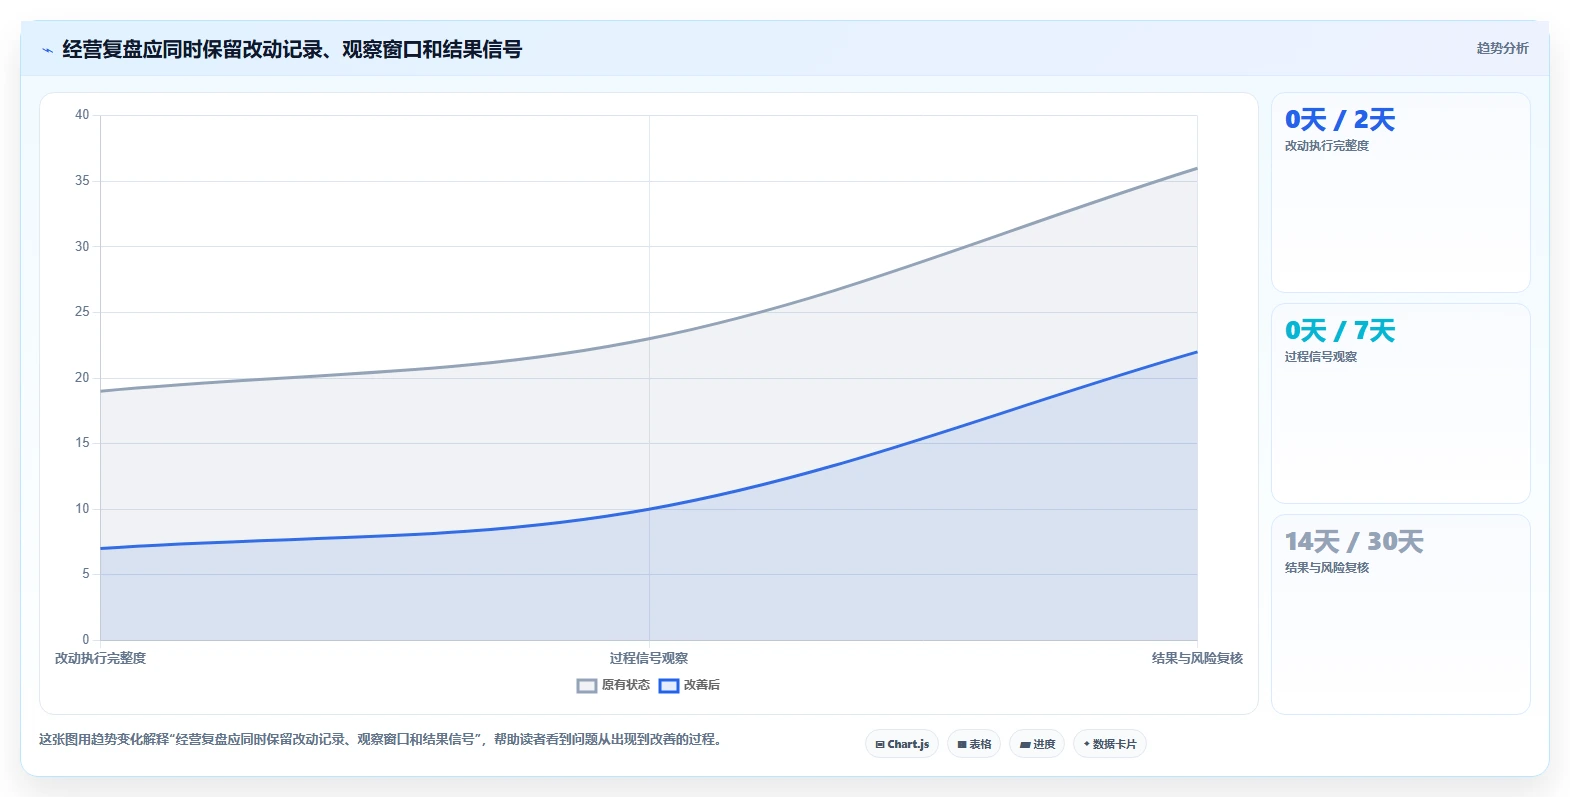Viewport: 1570px width, 797px height.
Task: Toggle the 改善后 legend swatch
Action: click(669, 686)
